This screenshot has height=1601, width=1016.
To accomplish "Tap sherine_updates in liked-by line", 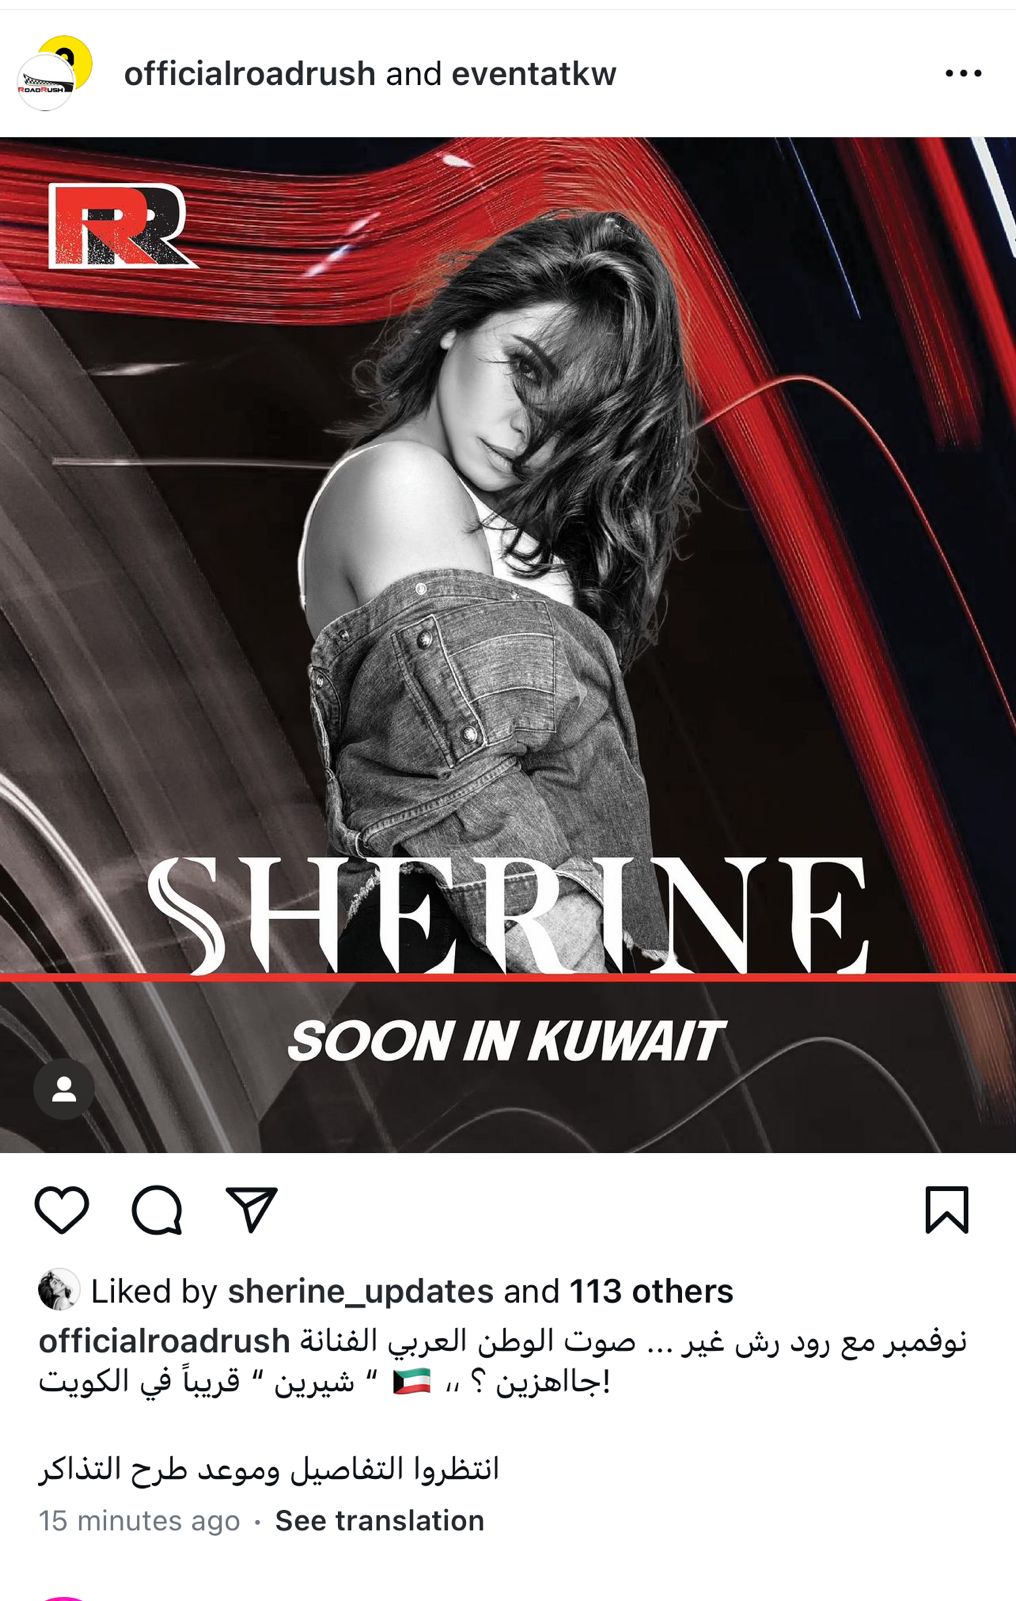I will (361, 1291).
